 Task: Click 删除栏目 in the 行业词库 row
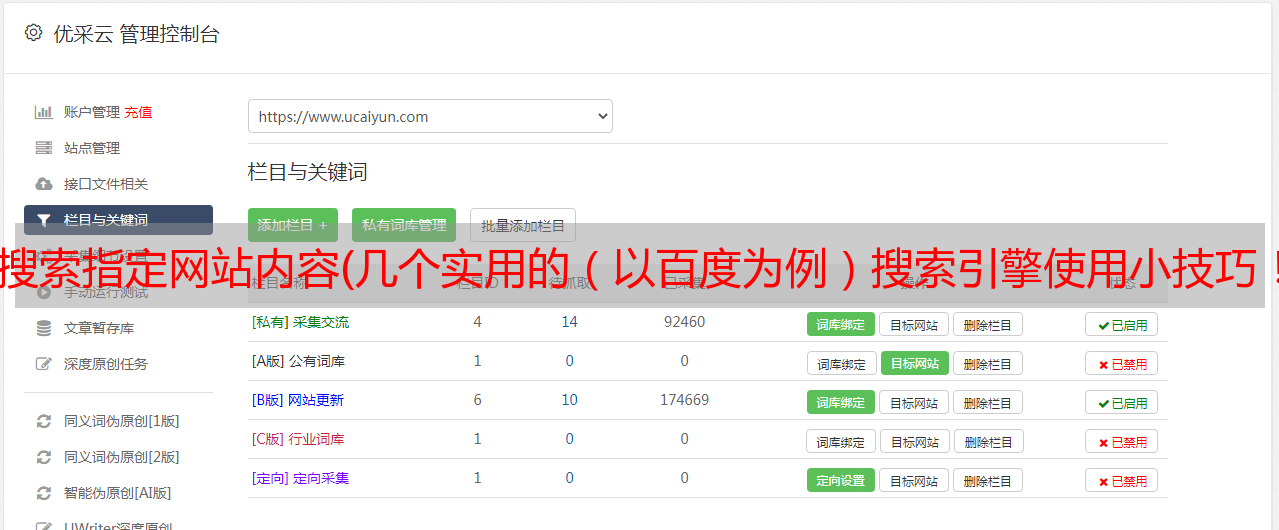pyautogui.click(x=987, y=441)
